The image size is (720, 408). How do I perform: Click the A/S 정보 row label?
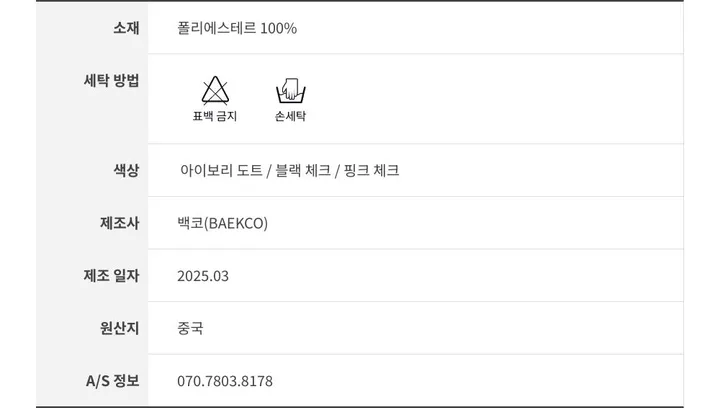pos(112,381)
